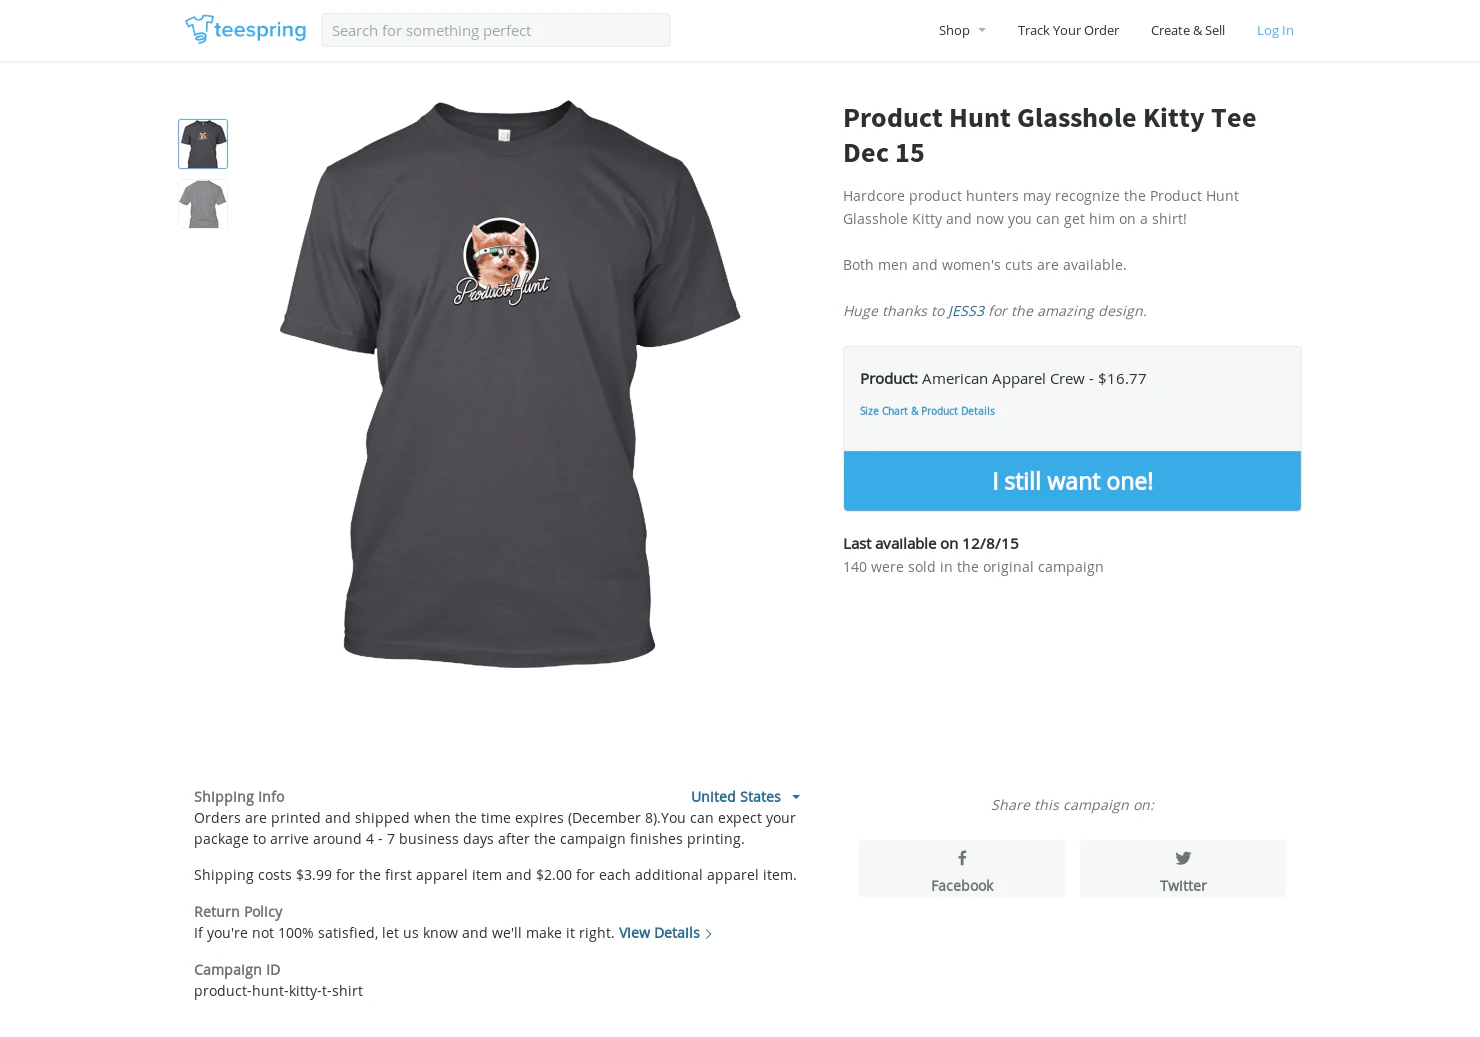Click the bird icon above Twitter label
The image size is (1480, 1037).
coord(1182,858)
